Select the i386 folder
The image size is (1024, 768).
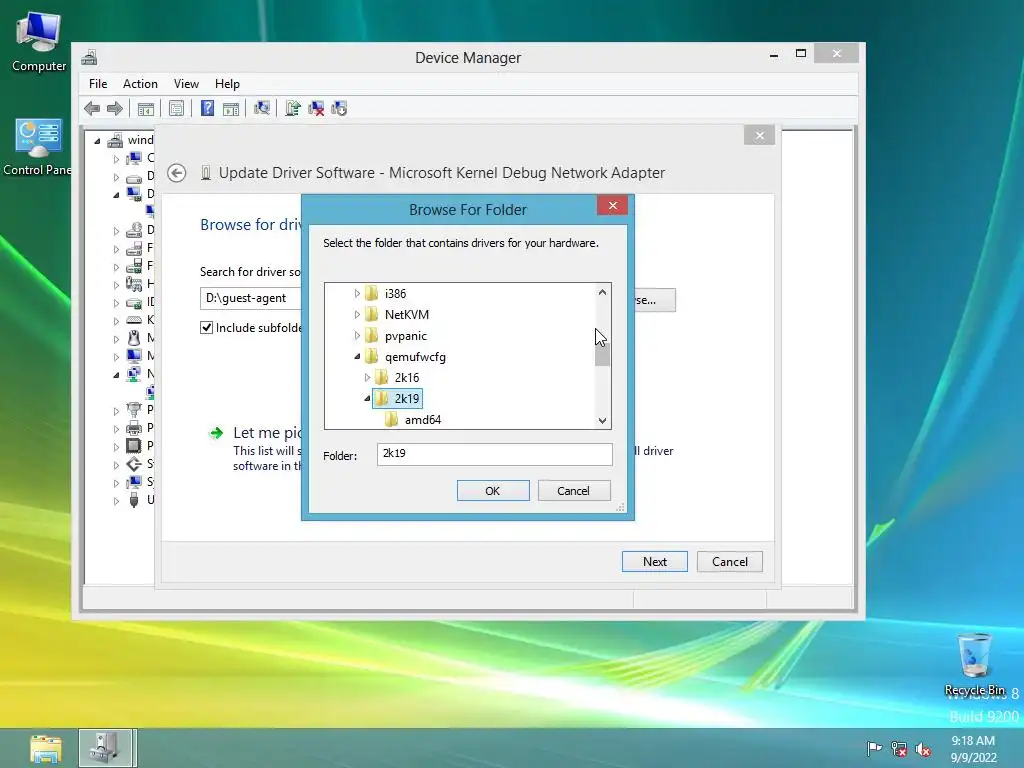tap(395, 294)
